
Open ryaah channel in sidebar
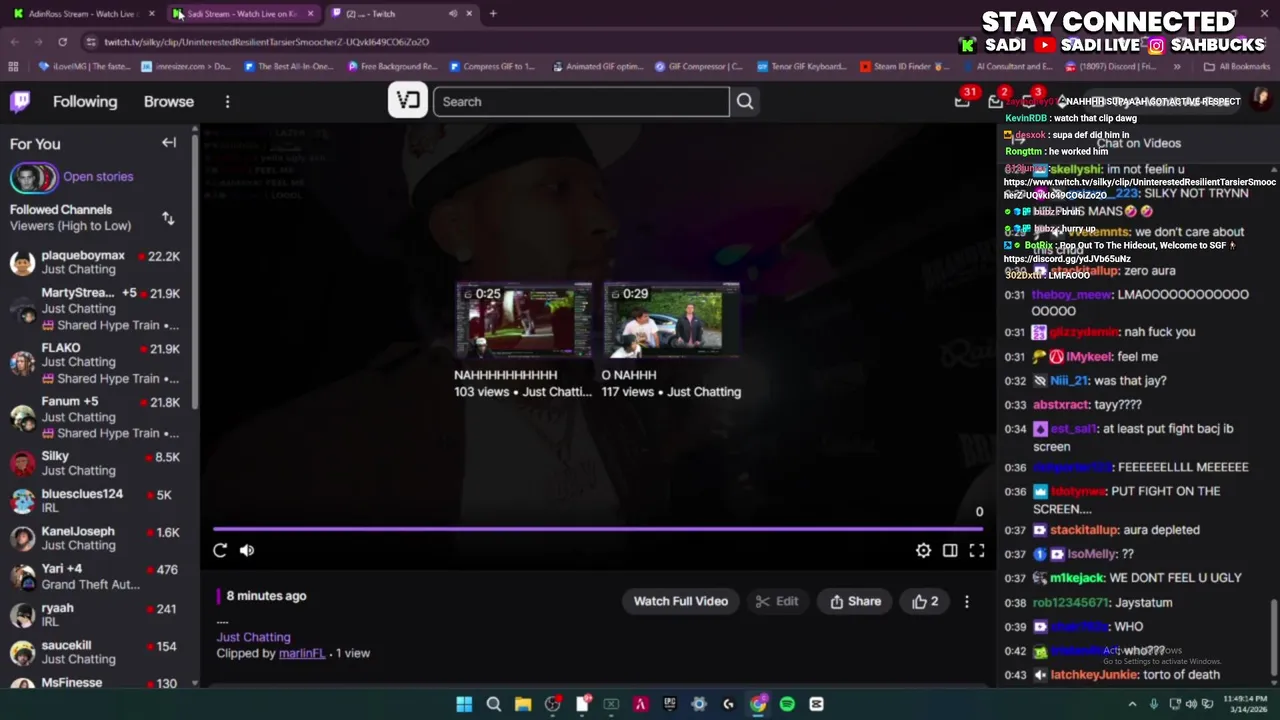[96, 614]
